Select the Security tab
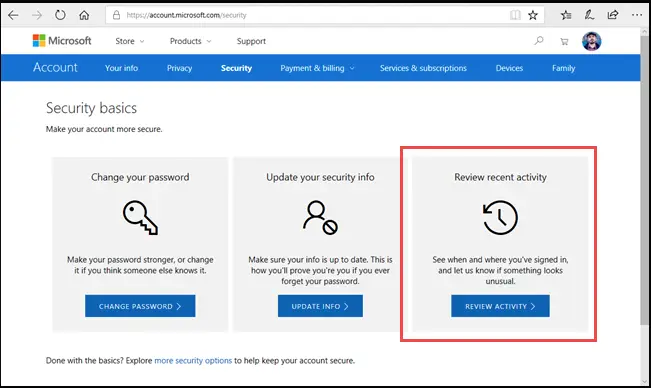The width and height of the screenshot is (651, 388). 236,68
